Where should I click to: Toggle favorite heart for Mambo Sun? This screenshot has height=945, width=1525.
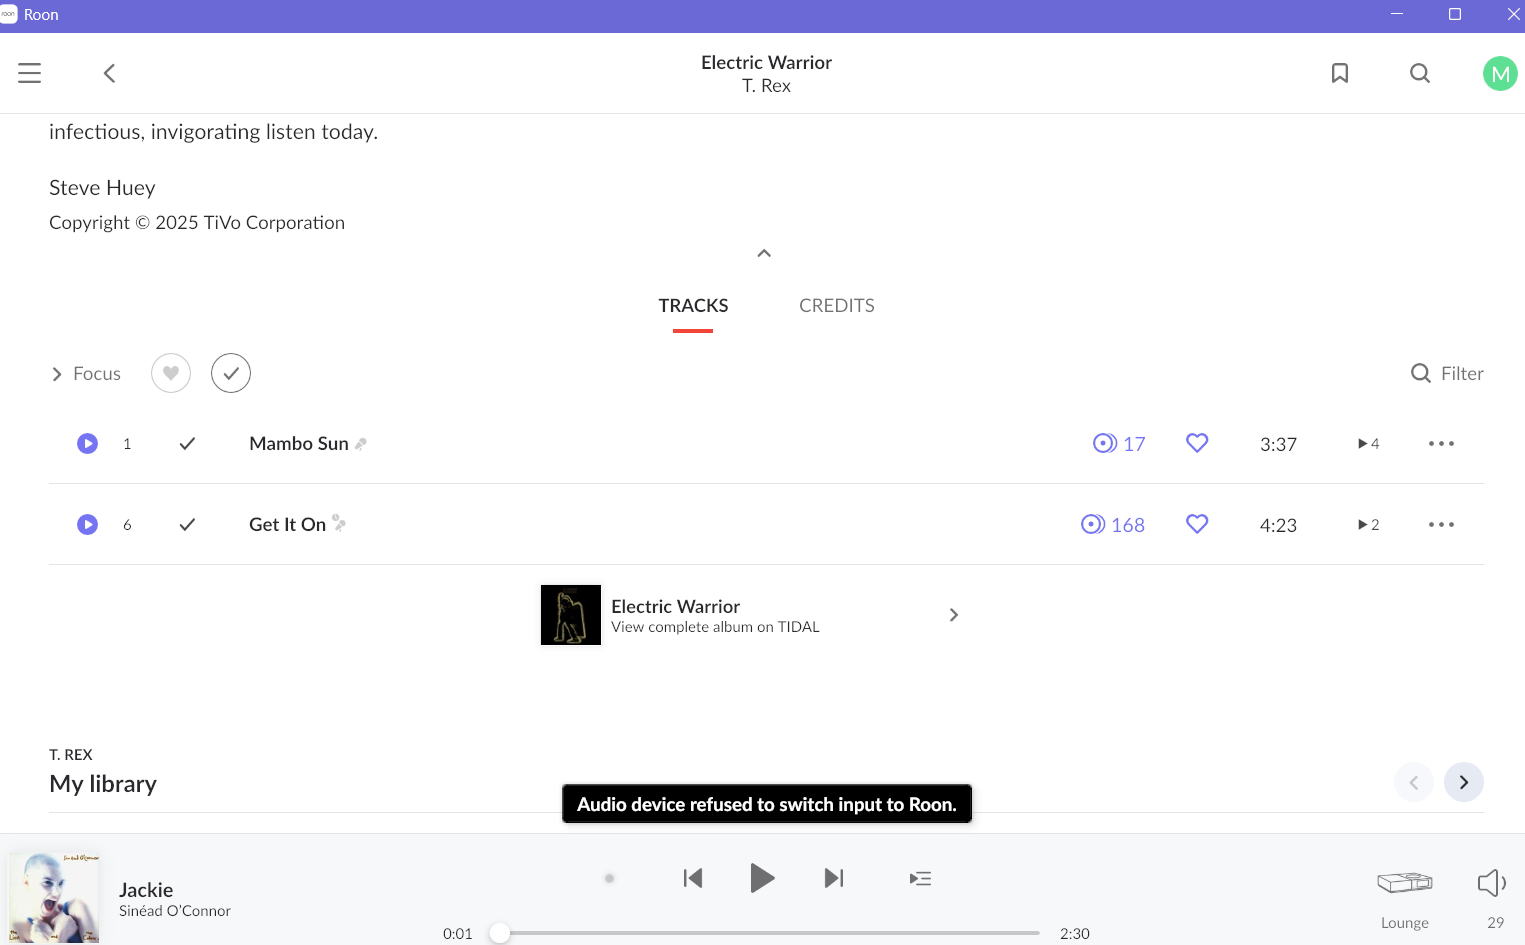point(1197,443)
